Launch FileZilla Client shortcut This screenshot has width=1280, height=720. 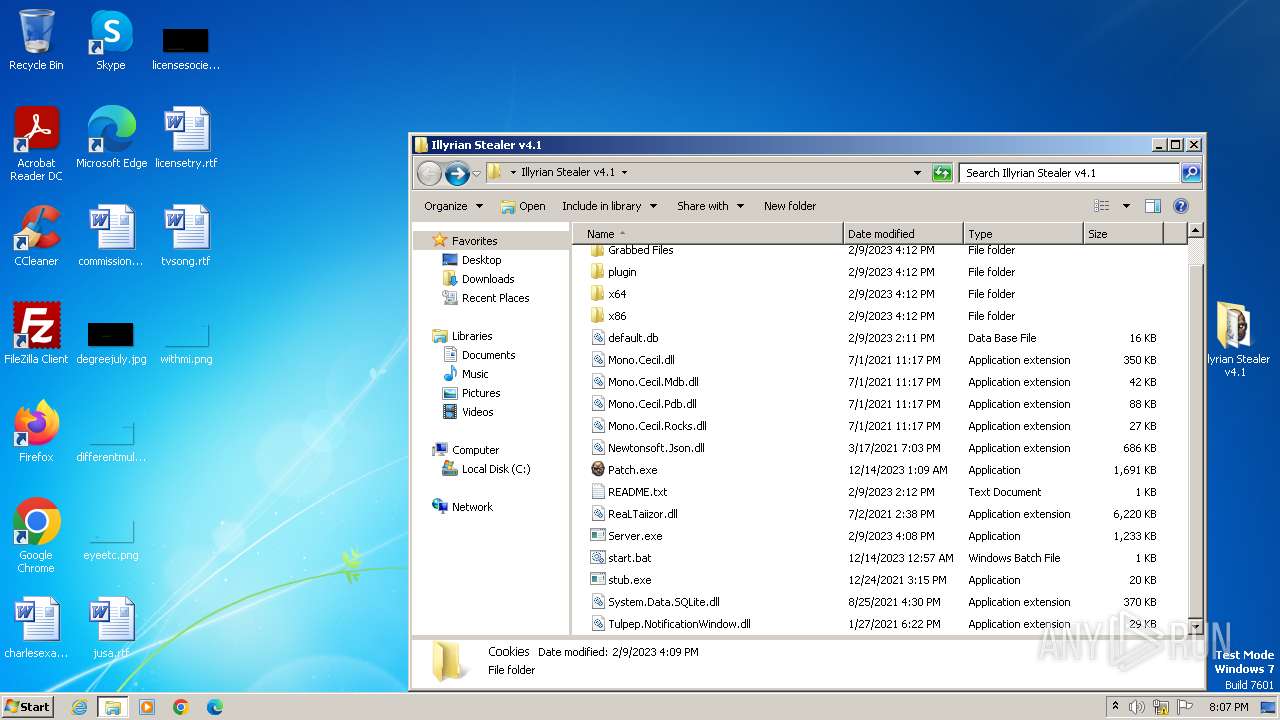tap(36, 334)
